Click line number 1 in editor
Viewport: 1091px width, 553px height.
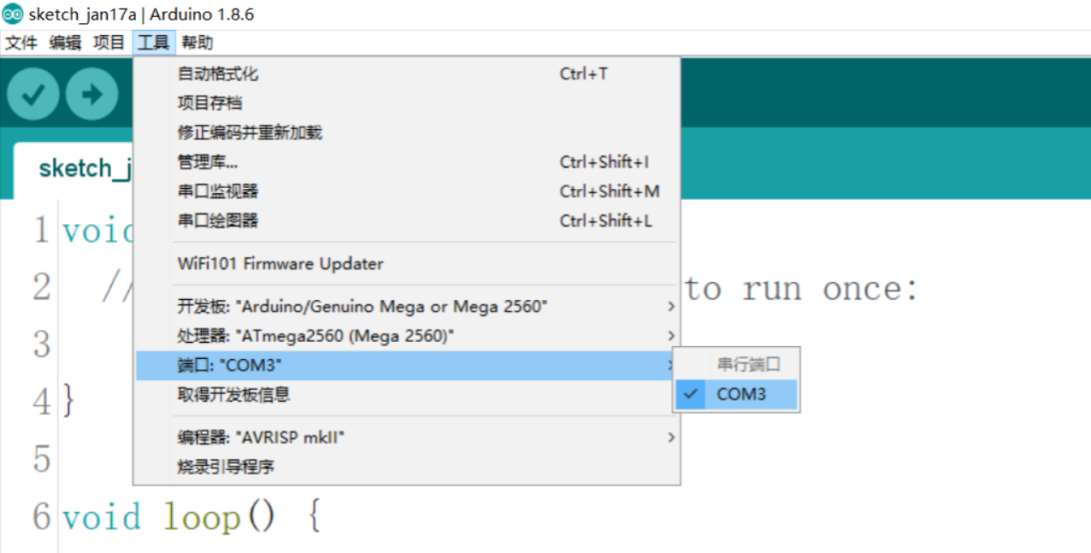(42, 230)
